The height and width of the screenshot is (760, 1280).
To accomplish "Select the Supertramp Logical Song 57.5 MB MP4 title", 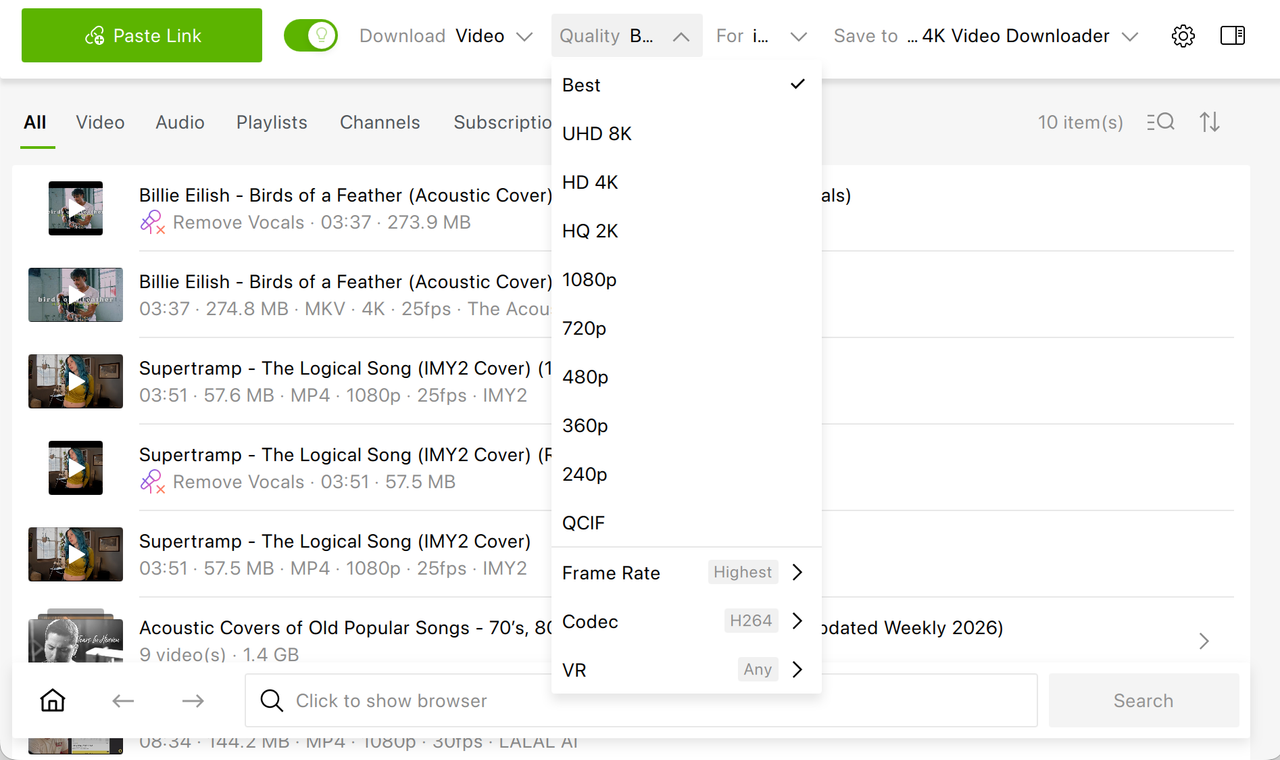I will 335,541.
